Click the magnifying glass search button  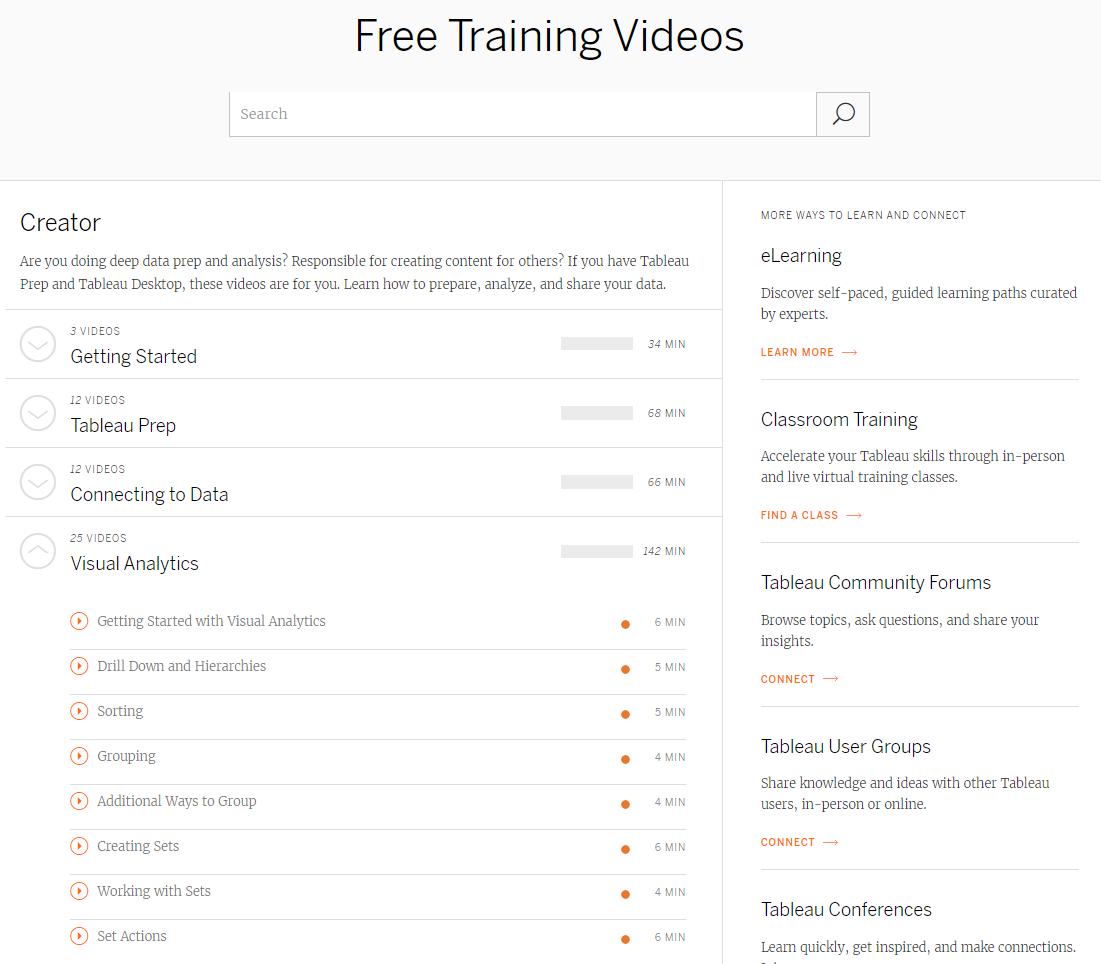tap(843, 114)
